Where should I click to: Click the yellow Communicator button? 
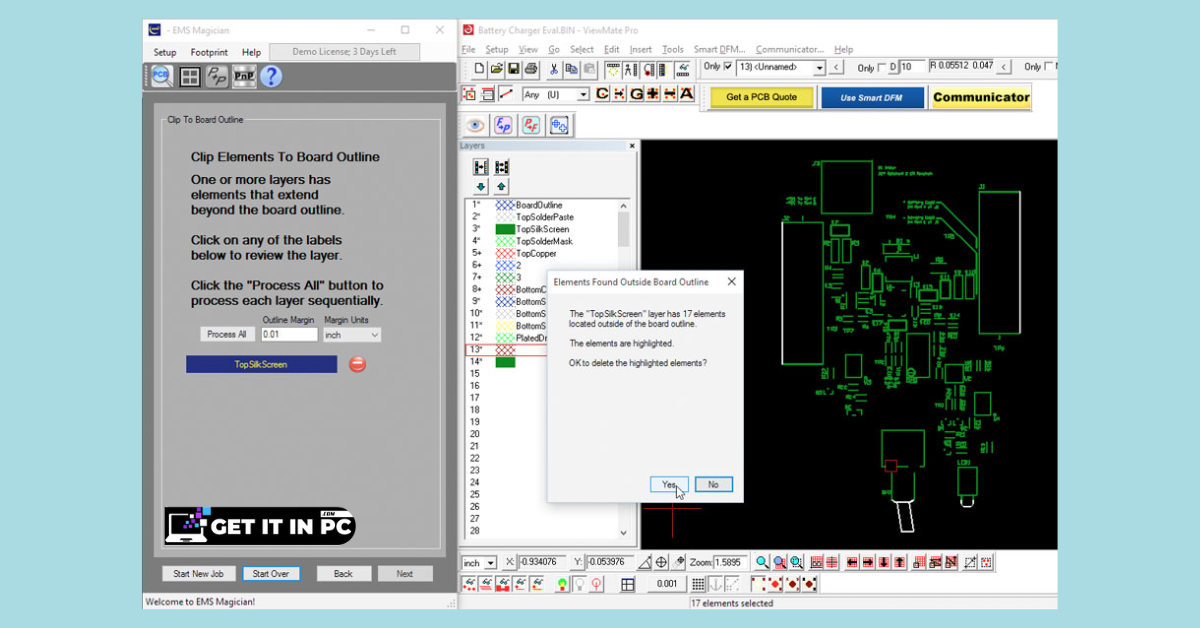tap(981, 97)
